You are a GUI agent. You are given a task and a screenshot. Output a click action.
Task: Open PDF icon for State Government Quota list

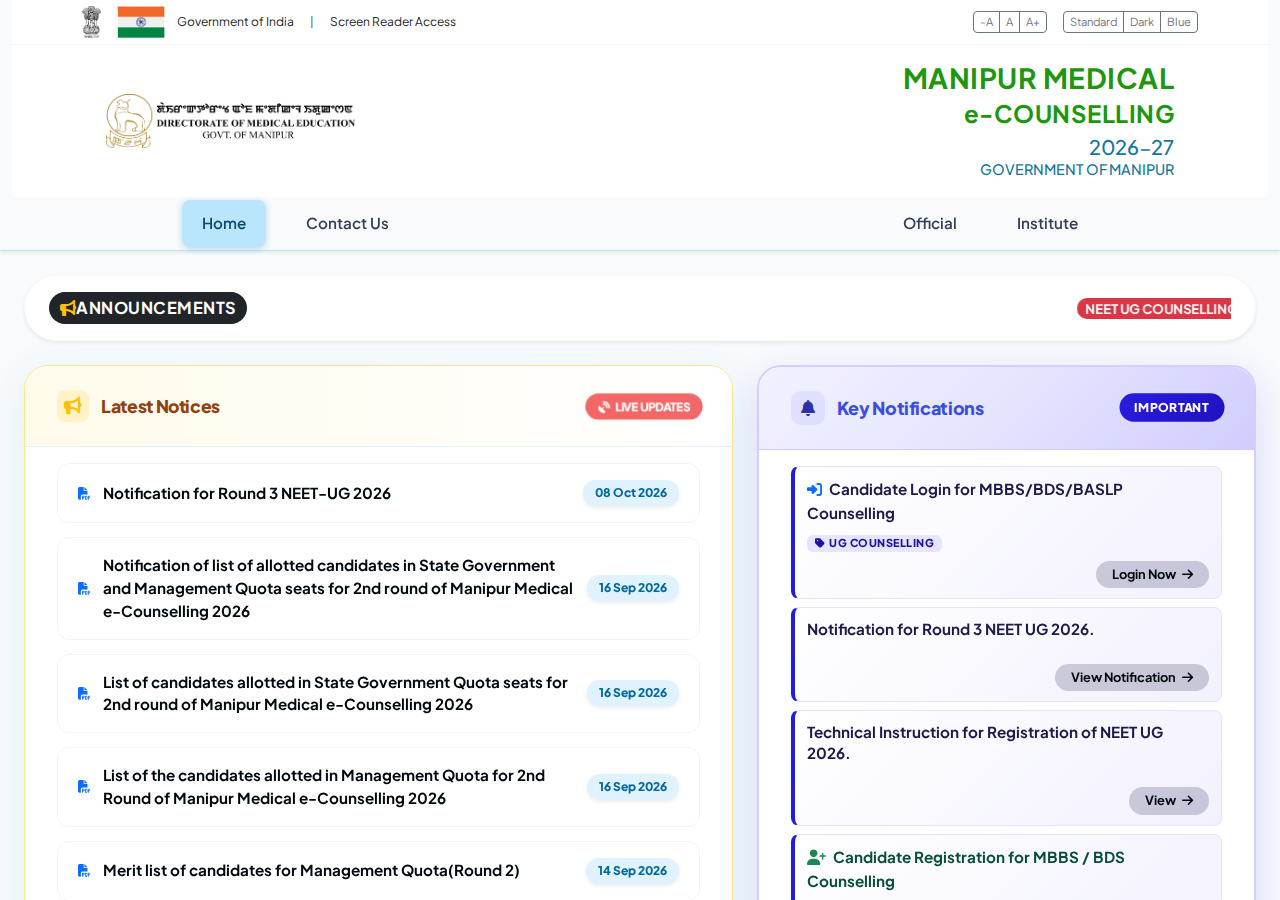tap(84, 694)
